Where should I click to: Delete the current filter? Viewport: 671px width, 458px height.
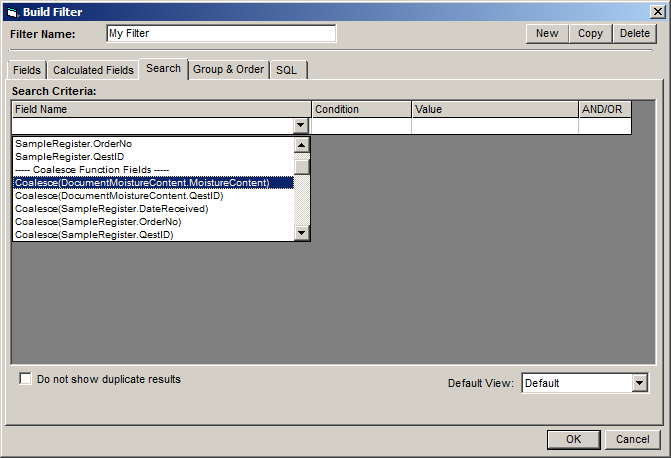634,33
